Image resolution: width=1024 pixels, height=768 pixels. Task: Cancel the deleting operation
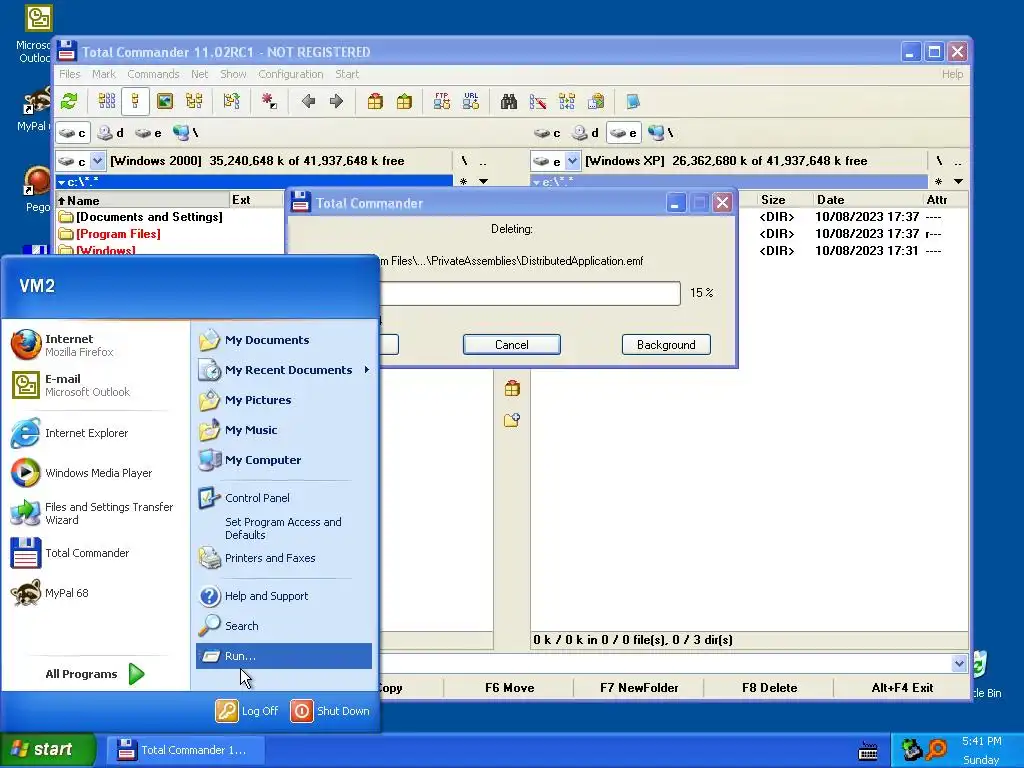(511, 345)
